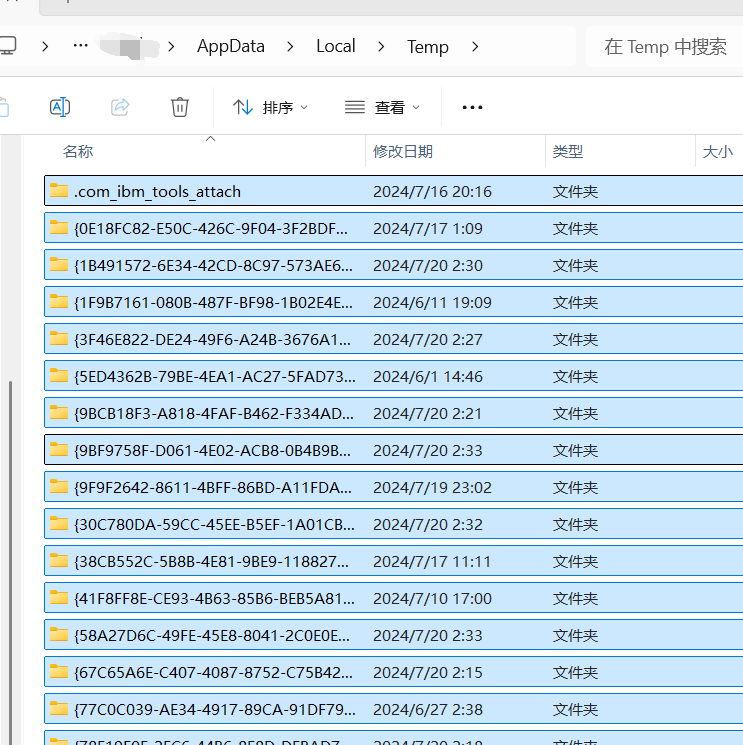Select the {67C65A6E-C407-4087 folder
Image resolution: width=743 pixels, height=745 pixels.
[x=393, y=672]
